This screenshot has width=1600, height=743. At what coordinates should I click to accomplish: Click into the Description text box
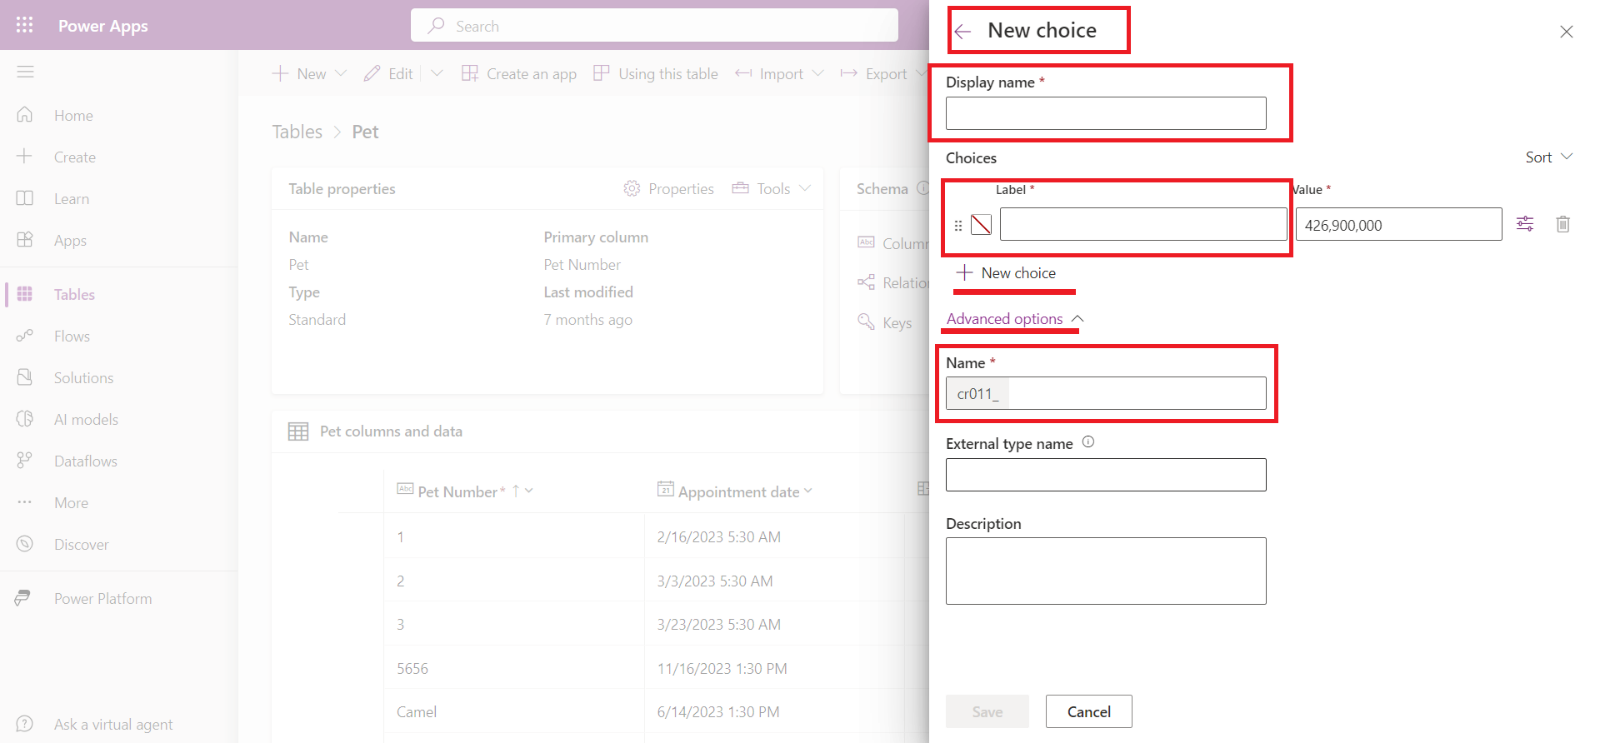click(x=1105, y=571)
